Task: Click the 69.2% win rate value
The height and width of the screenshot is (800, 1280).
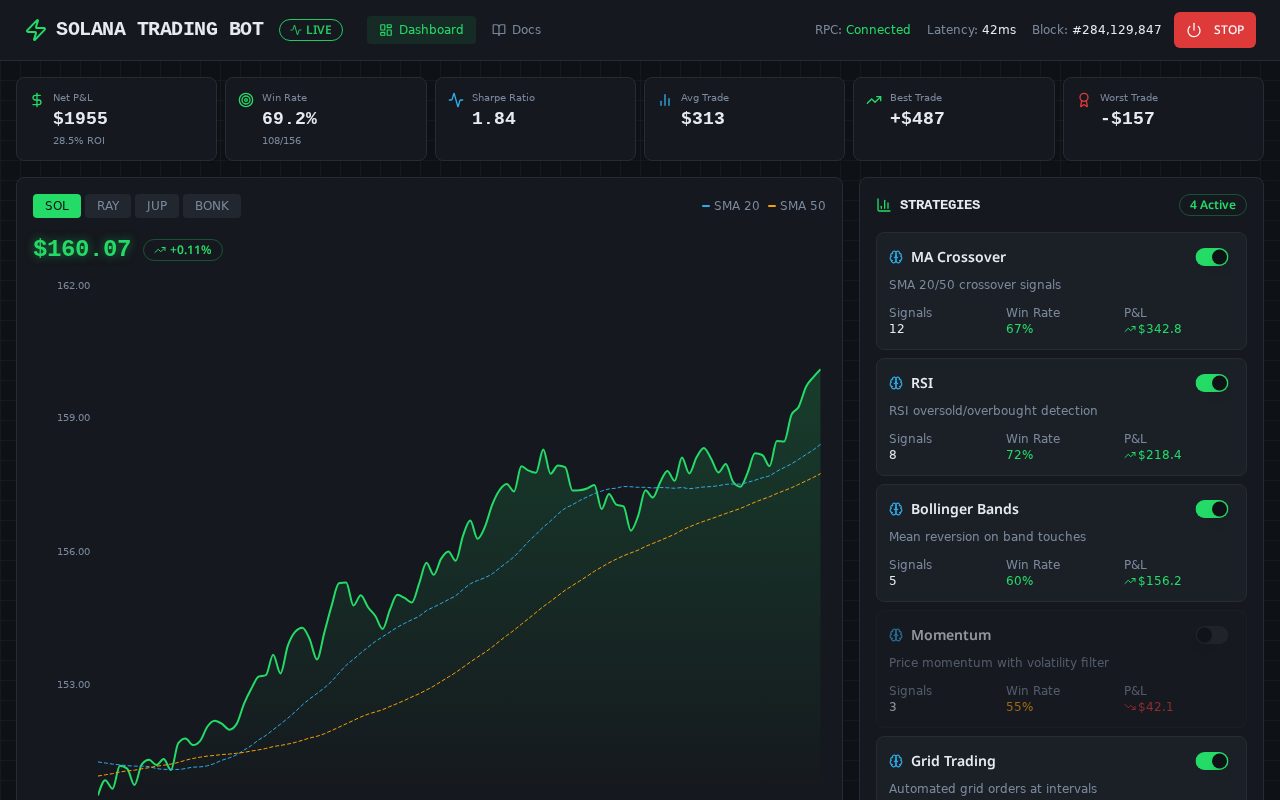Action: coord(290,118)
